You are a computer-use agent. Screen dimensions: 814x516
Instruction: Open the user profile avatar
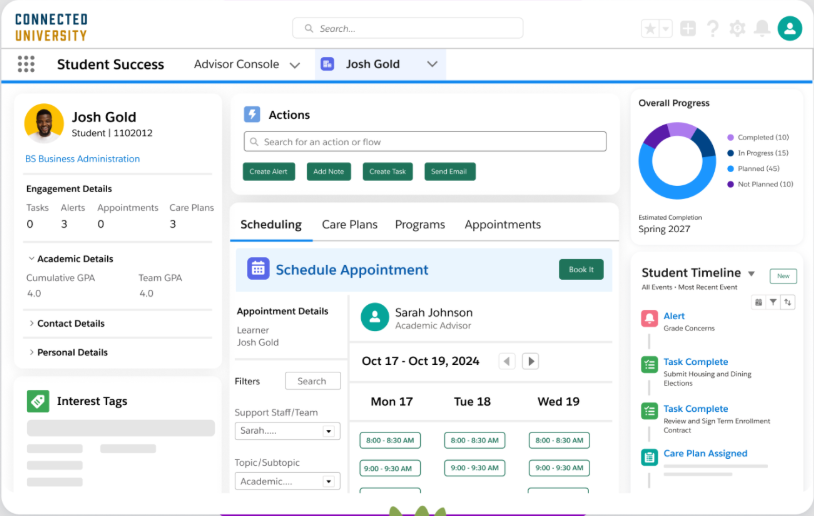(x=790, y=29)
